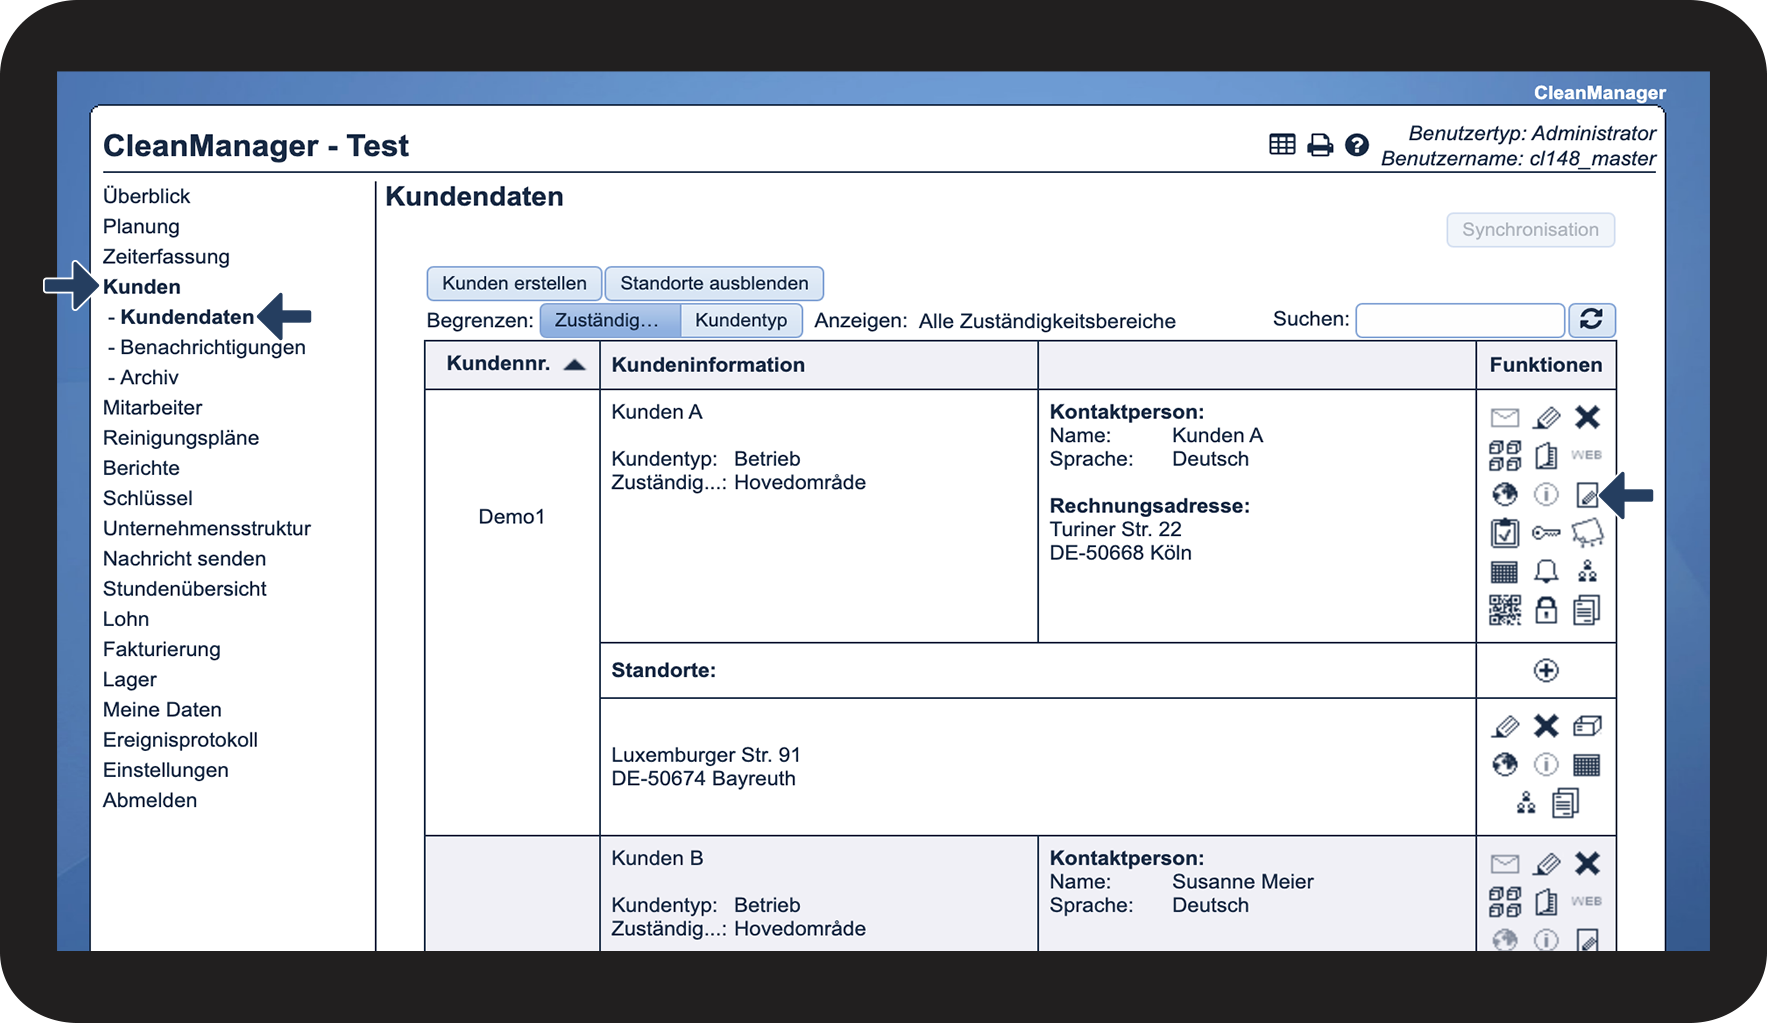
Task: Log out via Abmelden link
Action: tap(150, 800)
